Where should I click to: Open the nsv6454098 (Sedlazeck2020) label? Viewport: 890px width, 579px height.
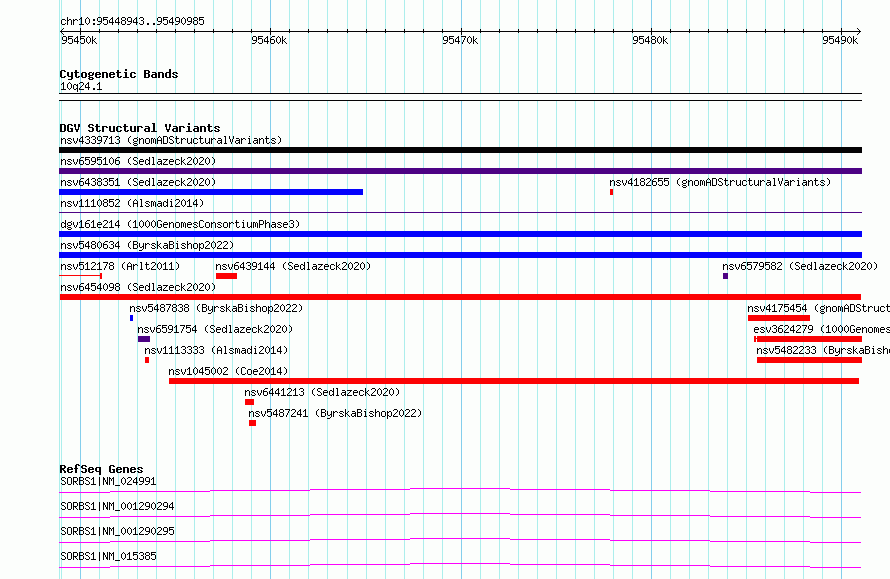(x=138, y=287)
